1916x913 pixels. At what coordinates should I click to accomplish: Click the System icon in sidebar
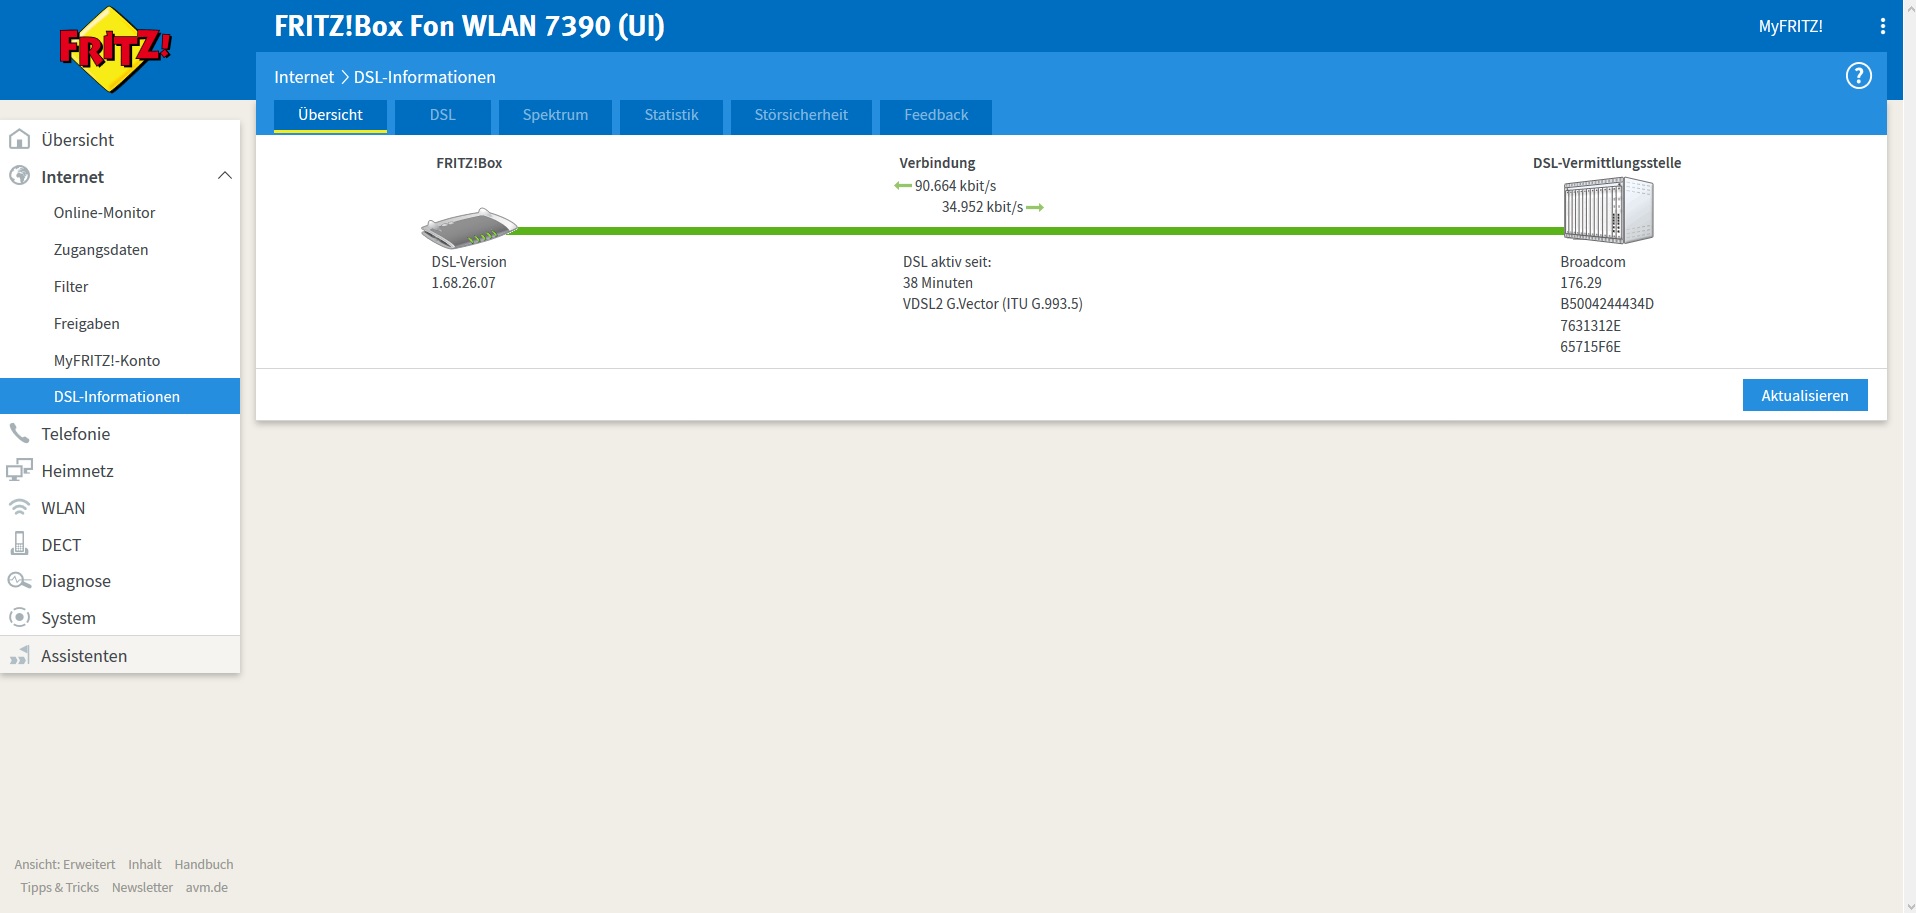point(19,618)
